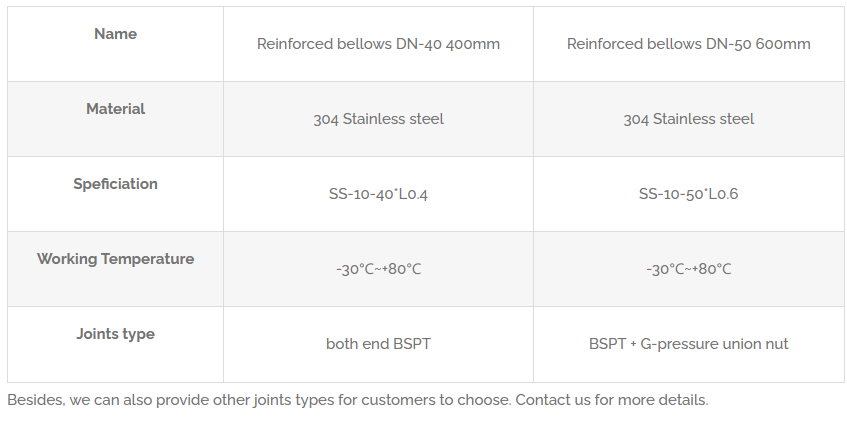Click 304 Stainless steel in DN-50 column
The height and width of the screenshot is (422, 847).
coord(688,119)
